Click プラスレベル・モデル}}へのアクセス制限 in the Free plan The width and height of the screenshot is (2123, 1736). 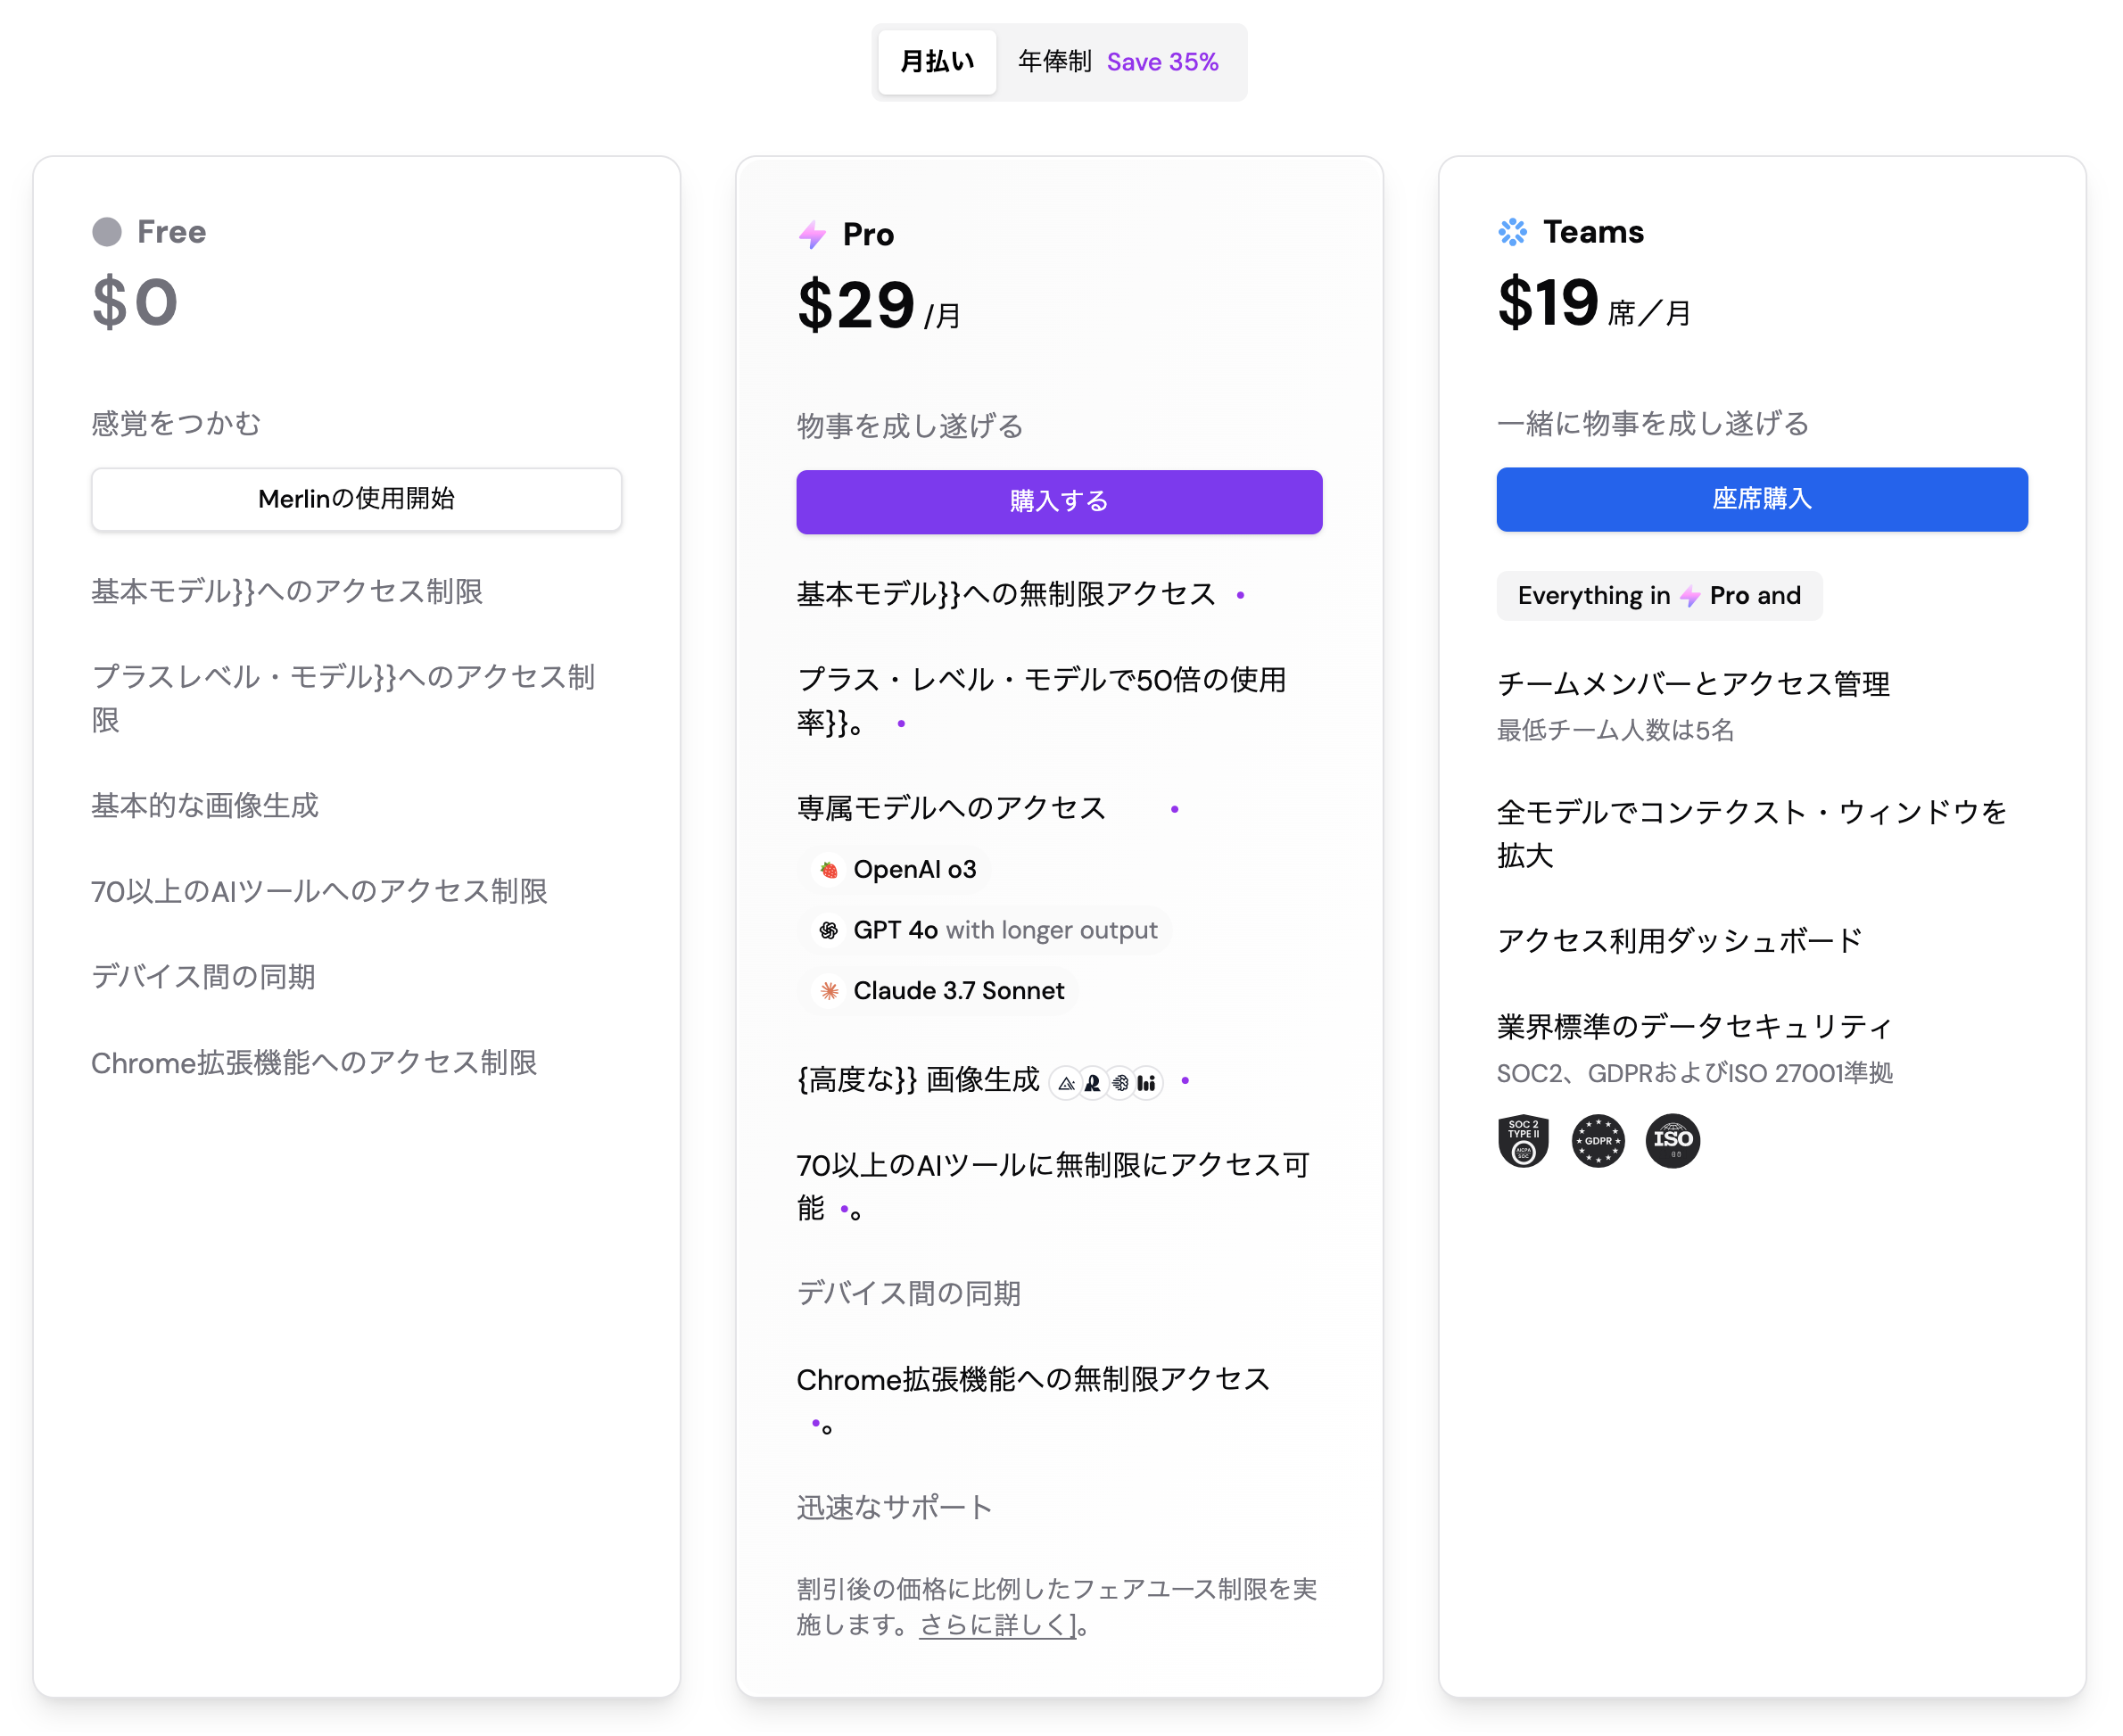coord(344,699)
